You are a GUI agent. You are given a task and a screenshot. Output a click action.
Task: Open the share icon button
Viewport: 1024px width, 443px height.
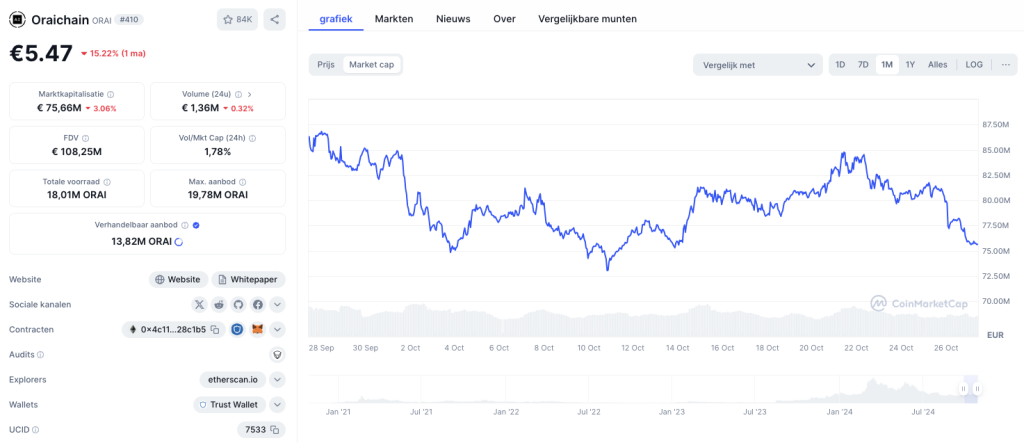pos(274,20)
